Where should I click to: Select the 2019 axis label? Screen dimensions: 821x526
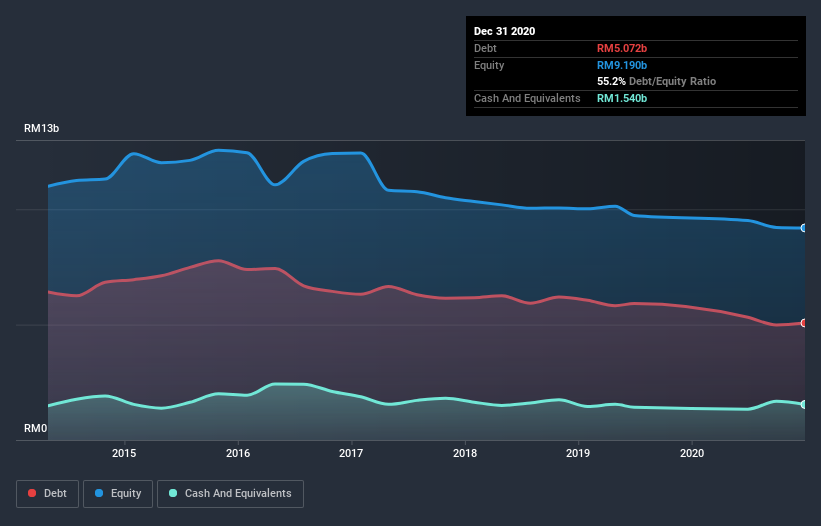pyautogui.click(x=578, y=453)
